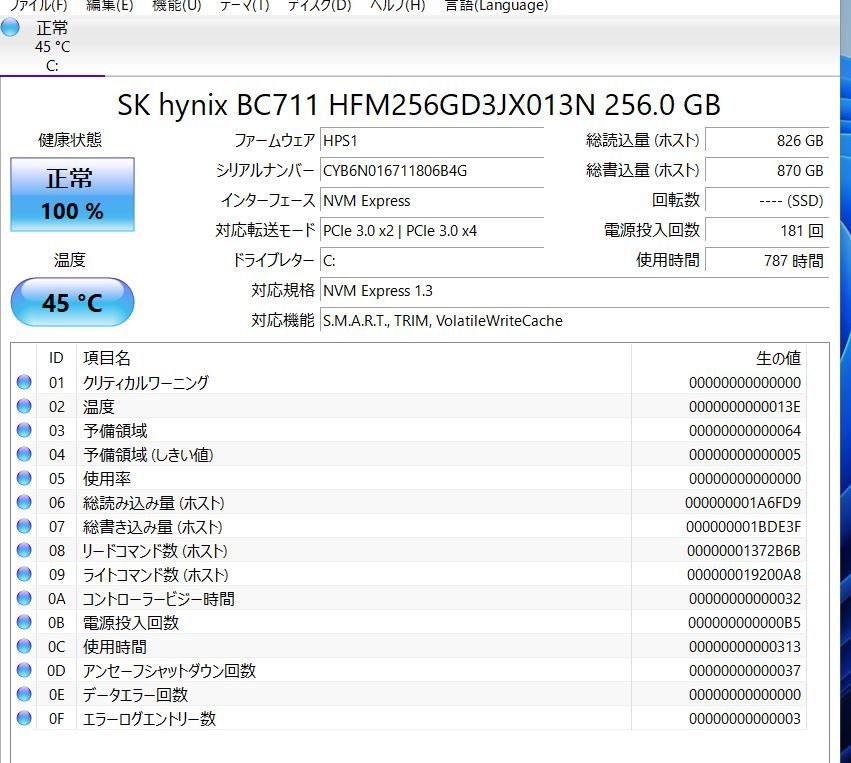
Task: Click the blue status orb for 温度 row
Action: [x=25, y=407]
